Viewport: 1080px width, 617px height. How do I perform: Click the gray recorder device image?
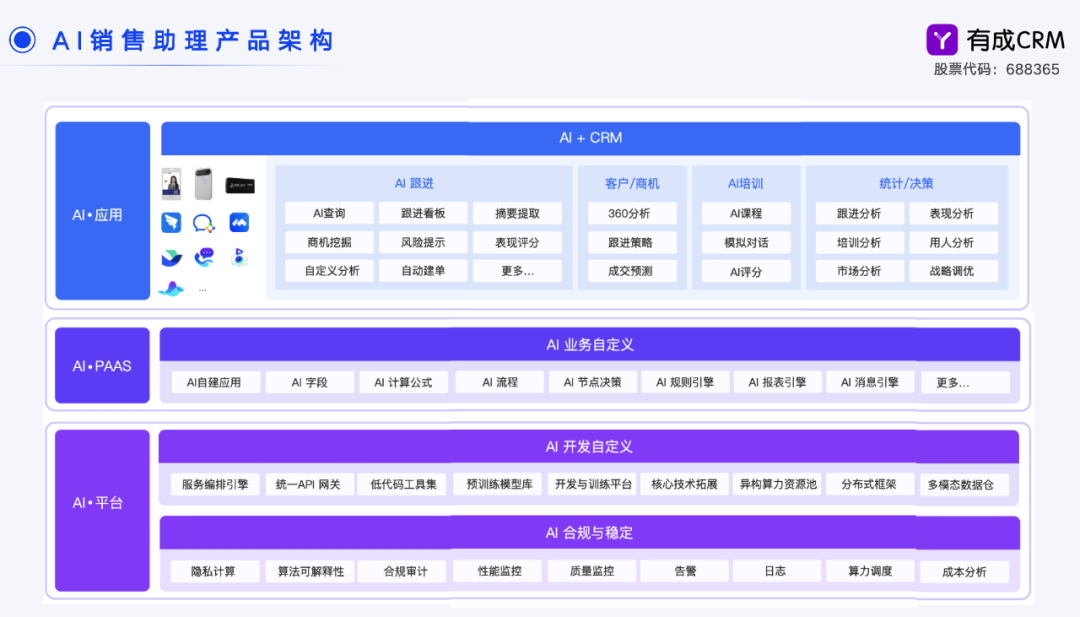pos(204,184)
